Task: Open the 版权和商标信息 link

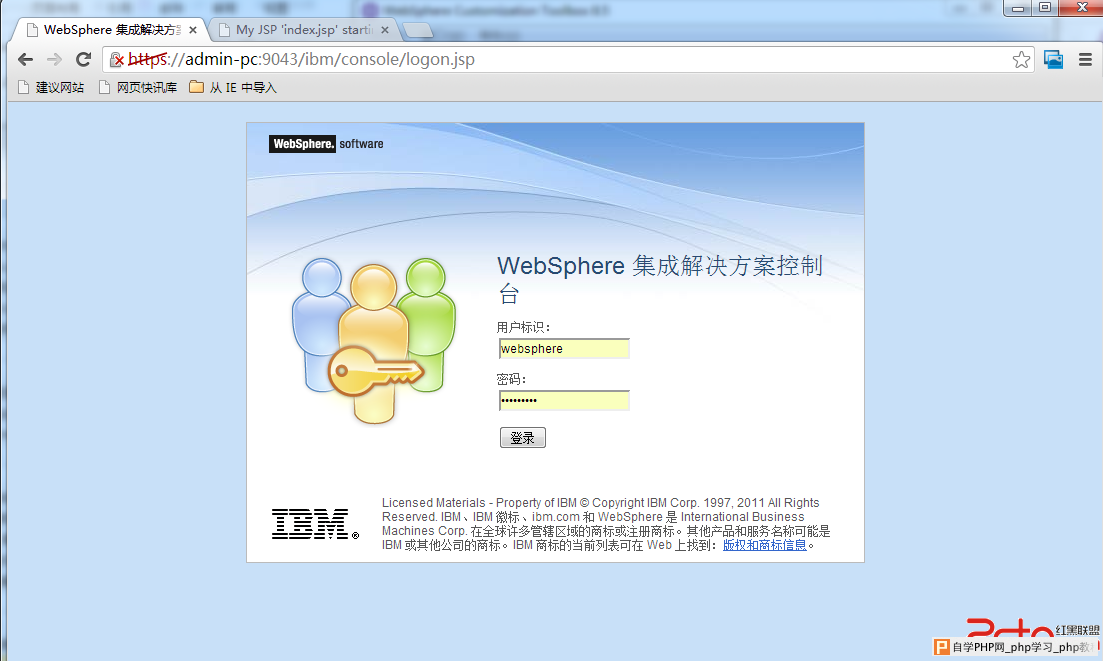Action: click(765, 545)
